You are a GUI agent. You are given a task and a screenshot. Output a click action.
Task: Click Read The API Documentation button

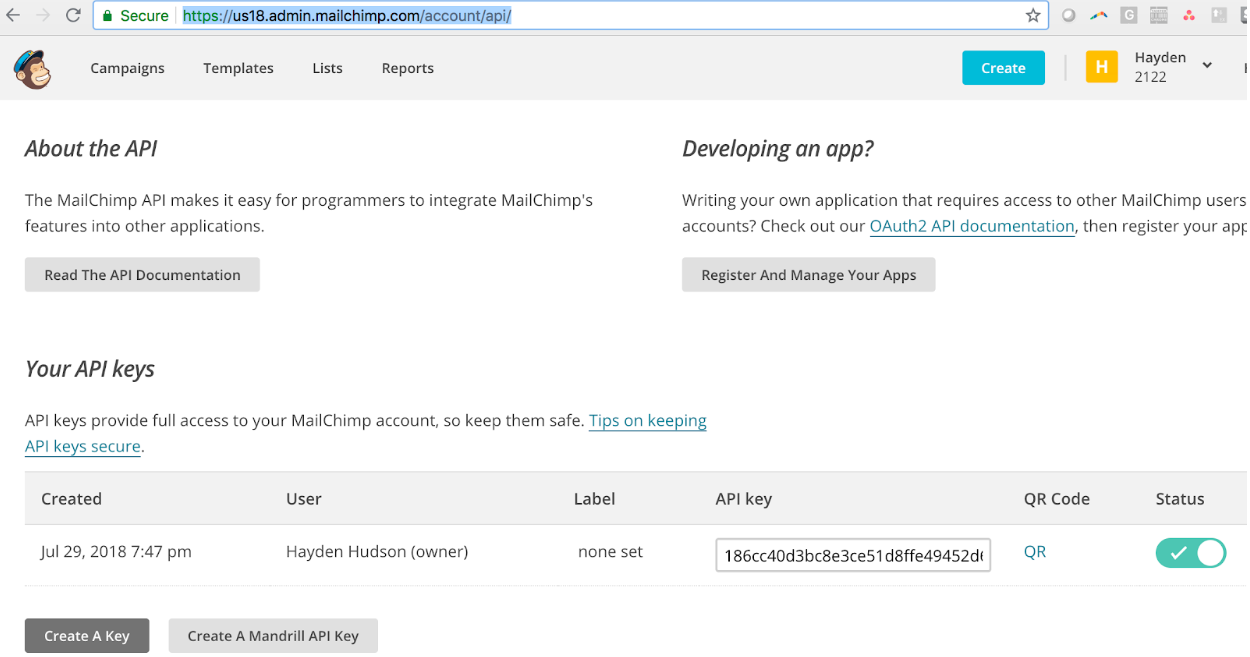[142, 275]
